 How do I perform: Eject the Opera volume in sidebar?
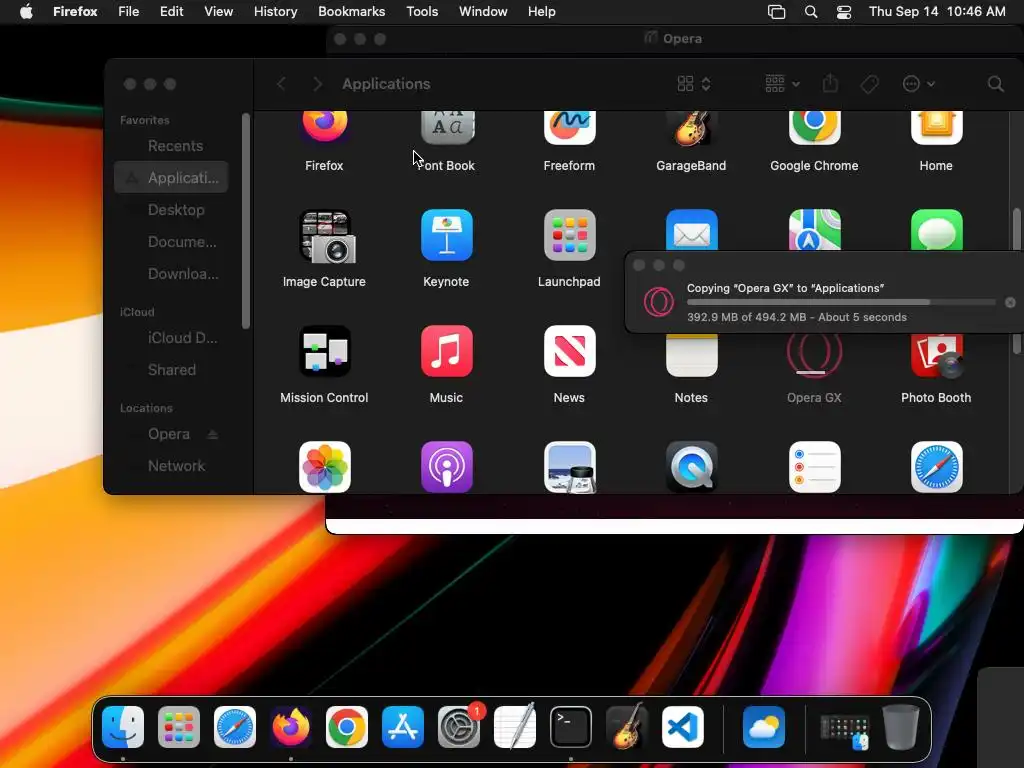pos(212,434)
